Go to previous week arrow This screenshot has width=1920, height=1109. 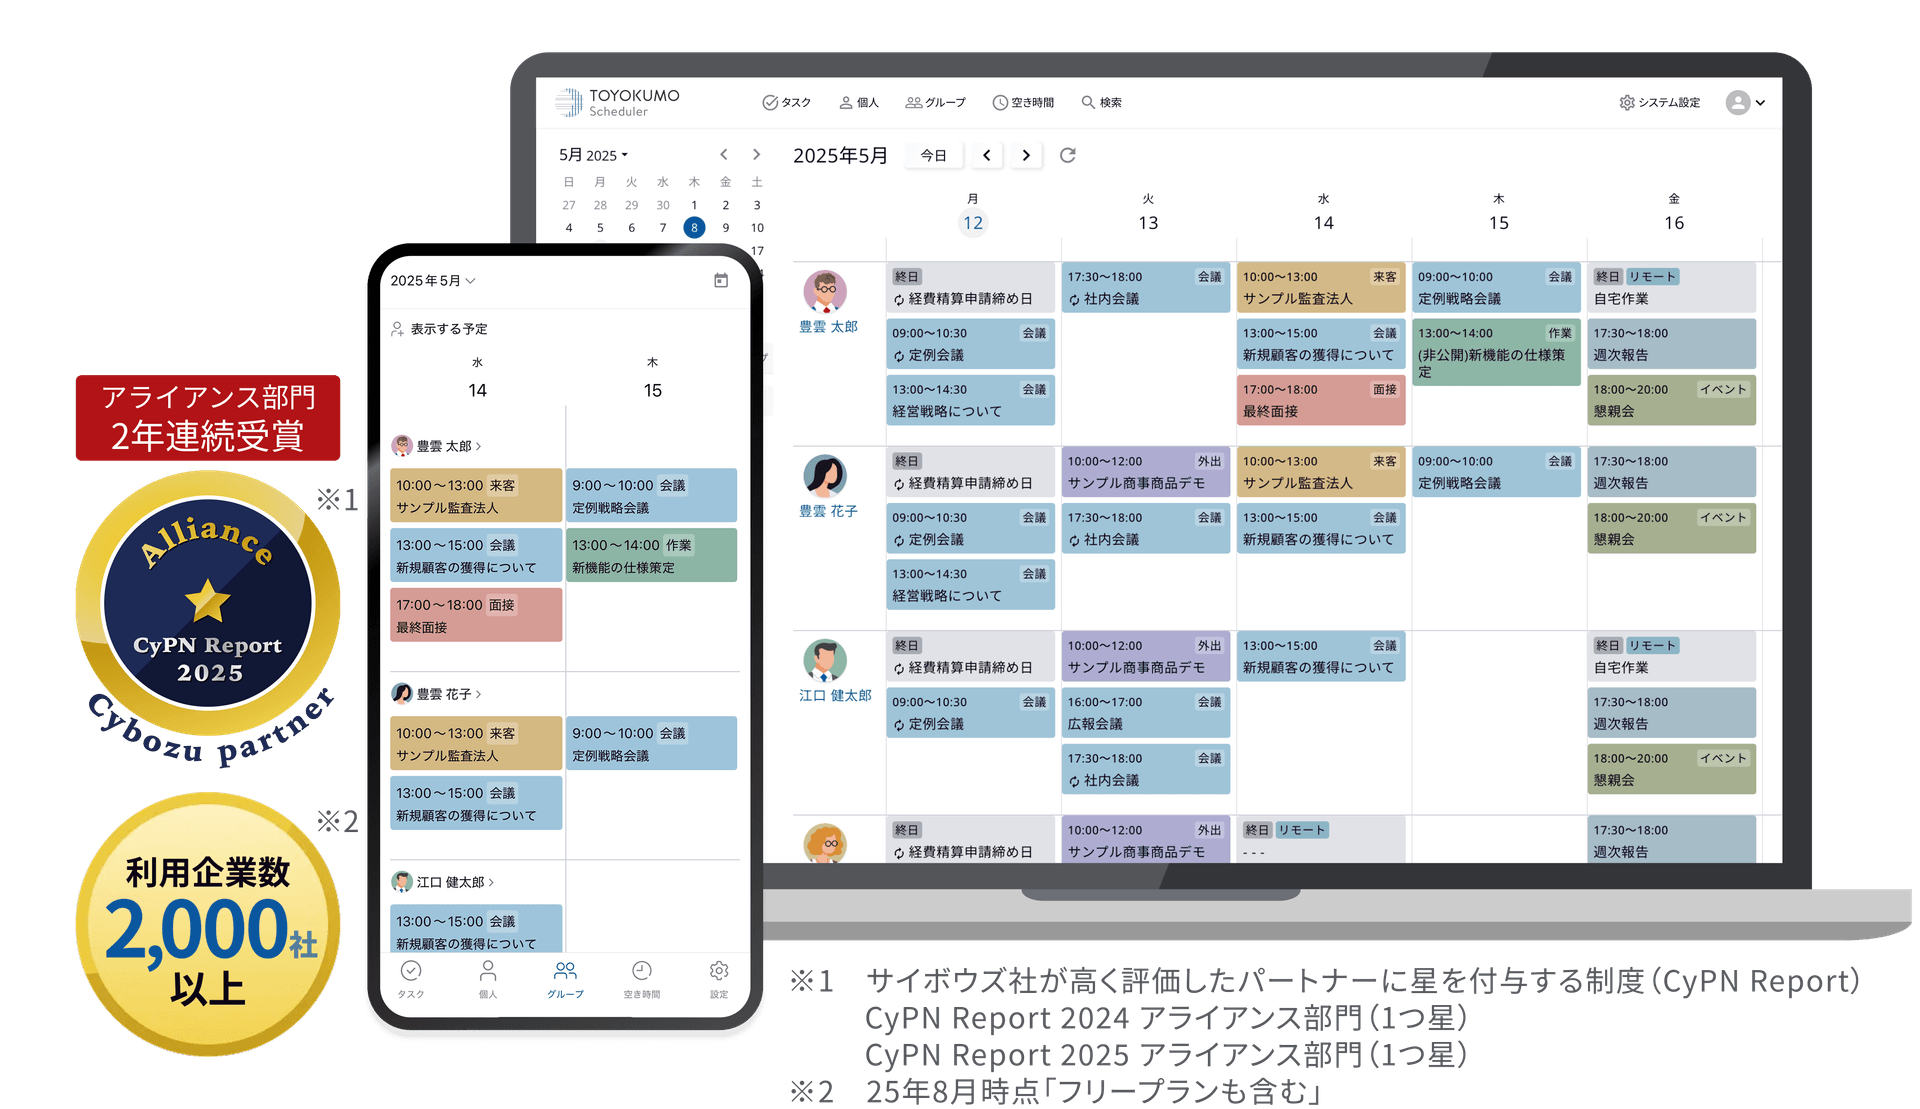(987, 155)
